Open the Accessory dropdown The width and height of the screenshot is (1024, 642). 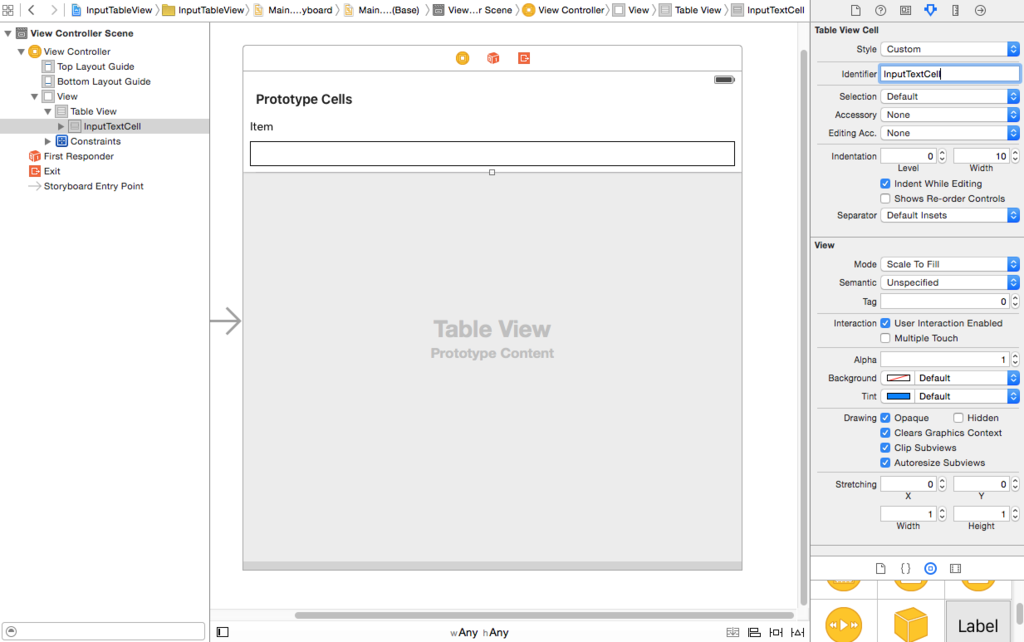pos(950,114)
